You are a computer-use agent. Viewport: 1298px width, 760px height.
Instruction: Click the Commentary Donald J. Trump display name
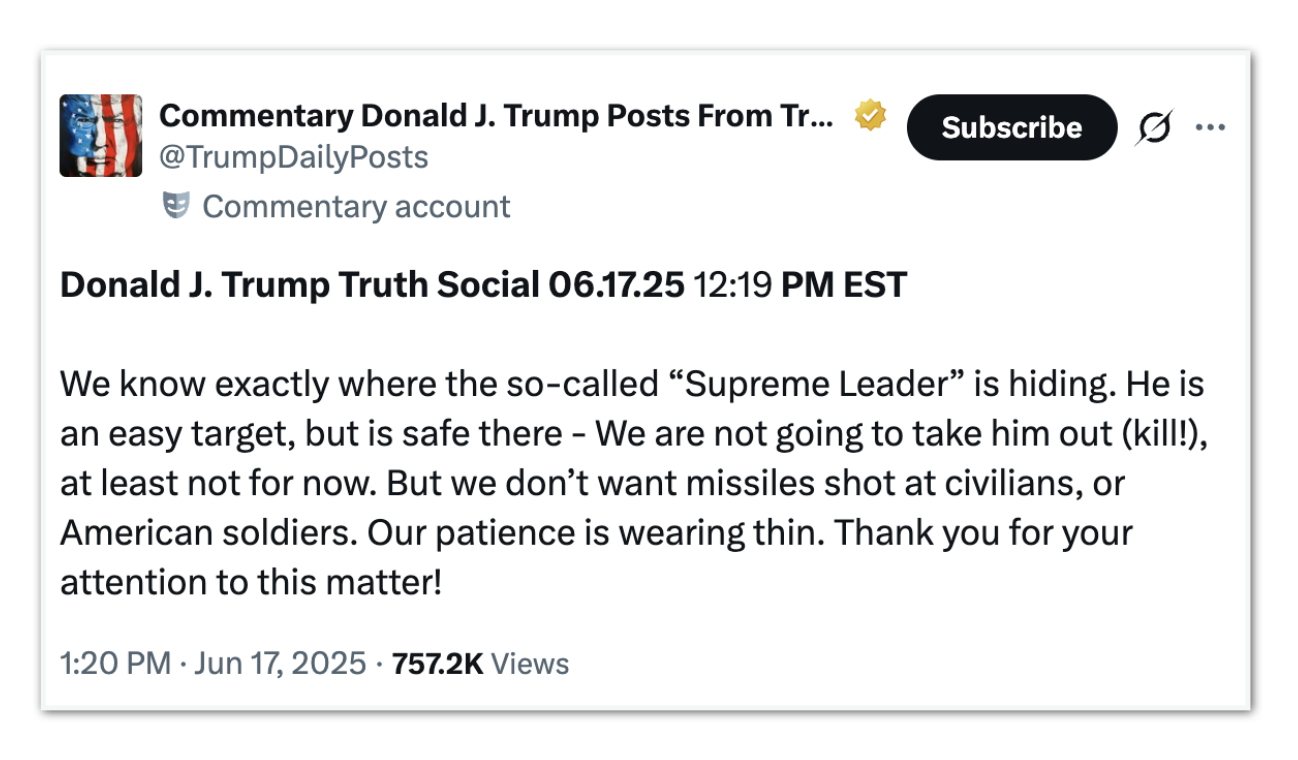click(495, 117)
